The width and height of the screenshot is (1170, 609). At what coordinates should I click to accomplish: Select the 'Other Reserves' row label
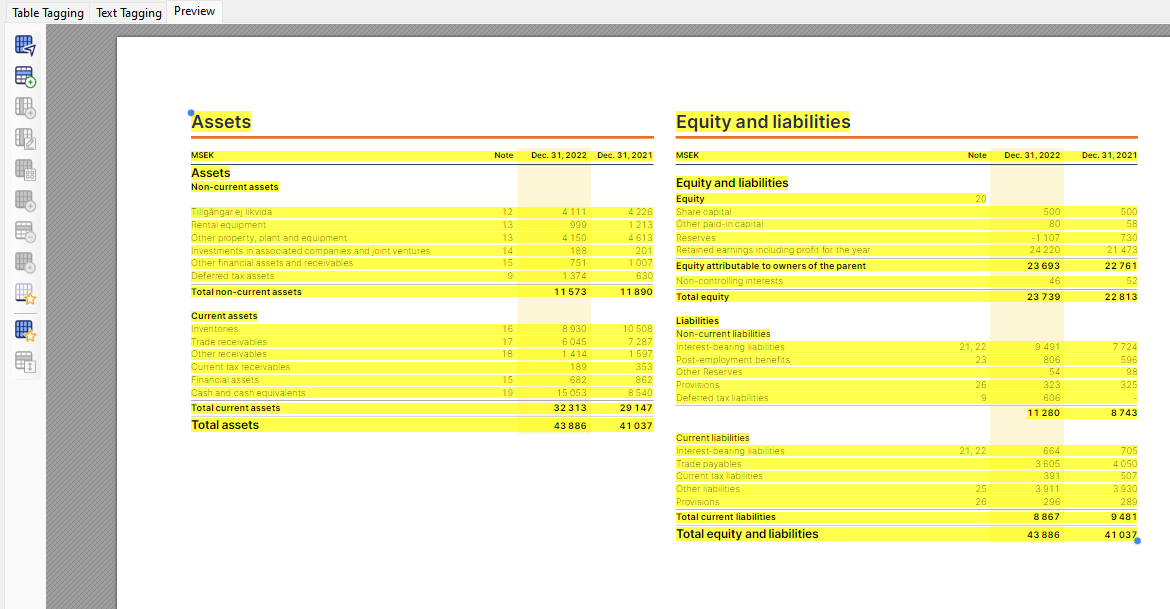click(709, 372)
